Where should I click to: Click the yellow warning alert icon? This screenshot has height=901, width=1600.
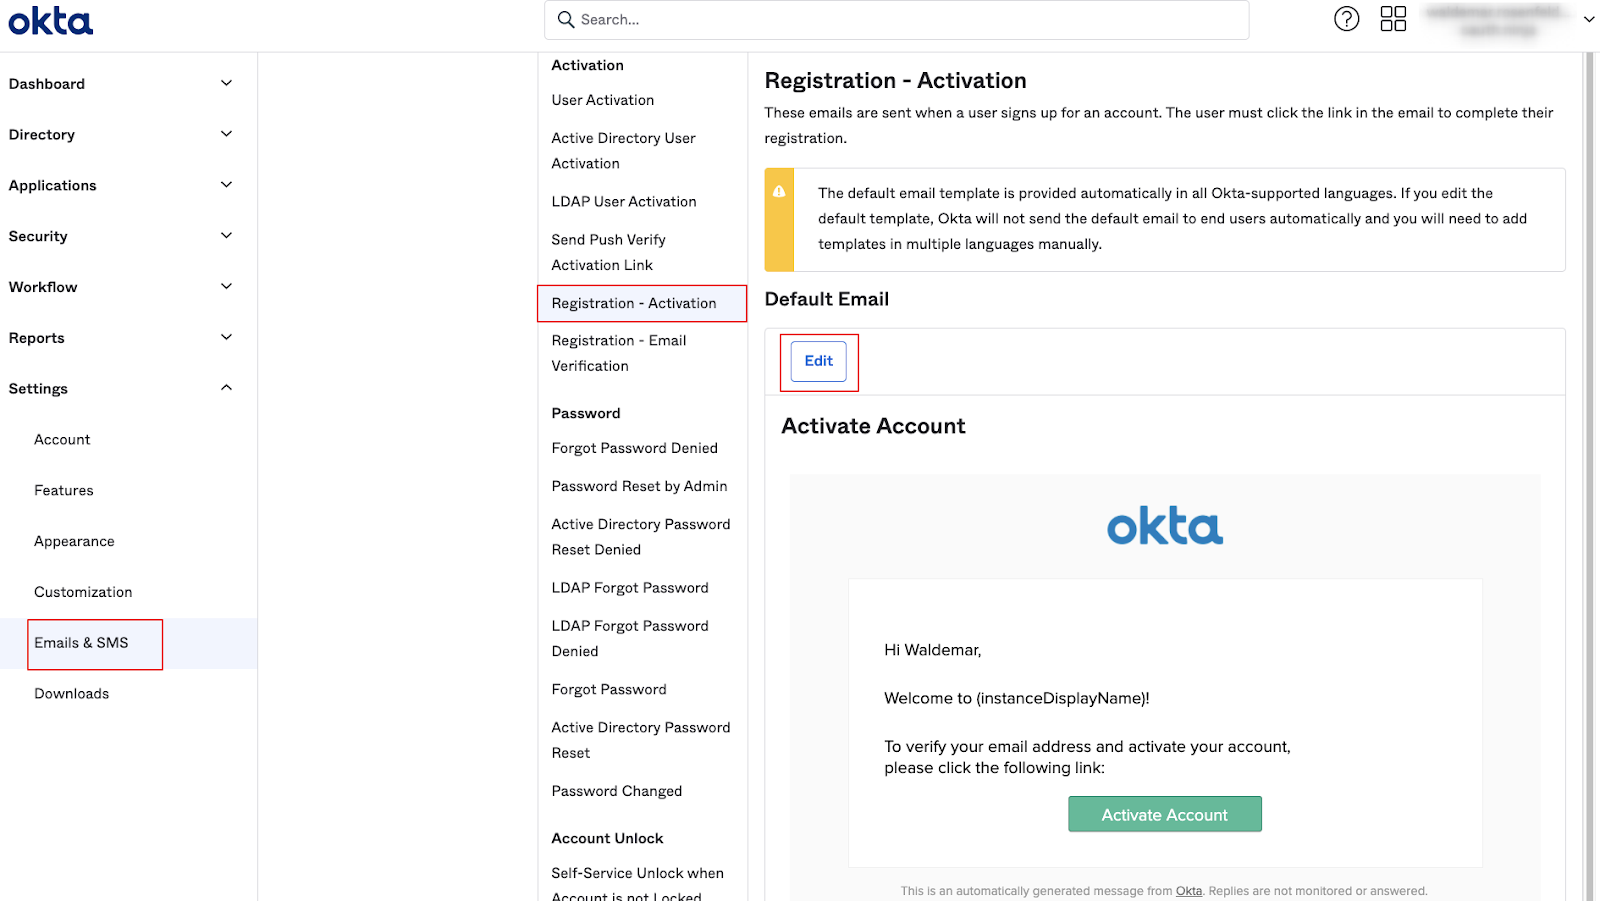click(779, 192)
